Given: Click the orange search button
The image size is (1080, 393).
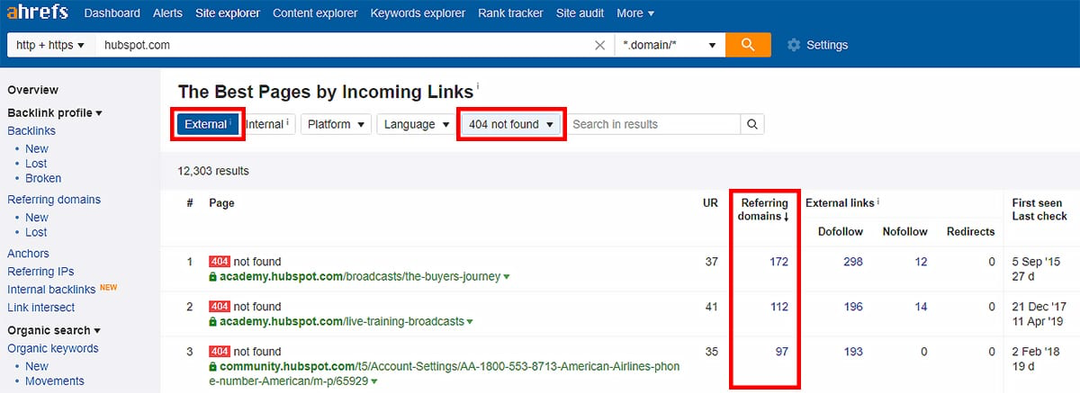Looking at the screenshot, I should click(x=748, y=45).
